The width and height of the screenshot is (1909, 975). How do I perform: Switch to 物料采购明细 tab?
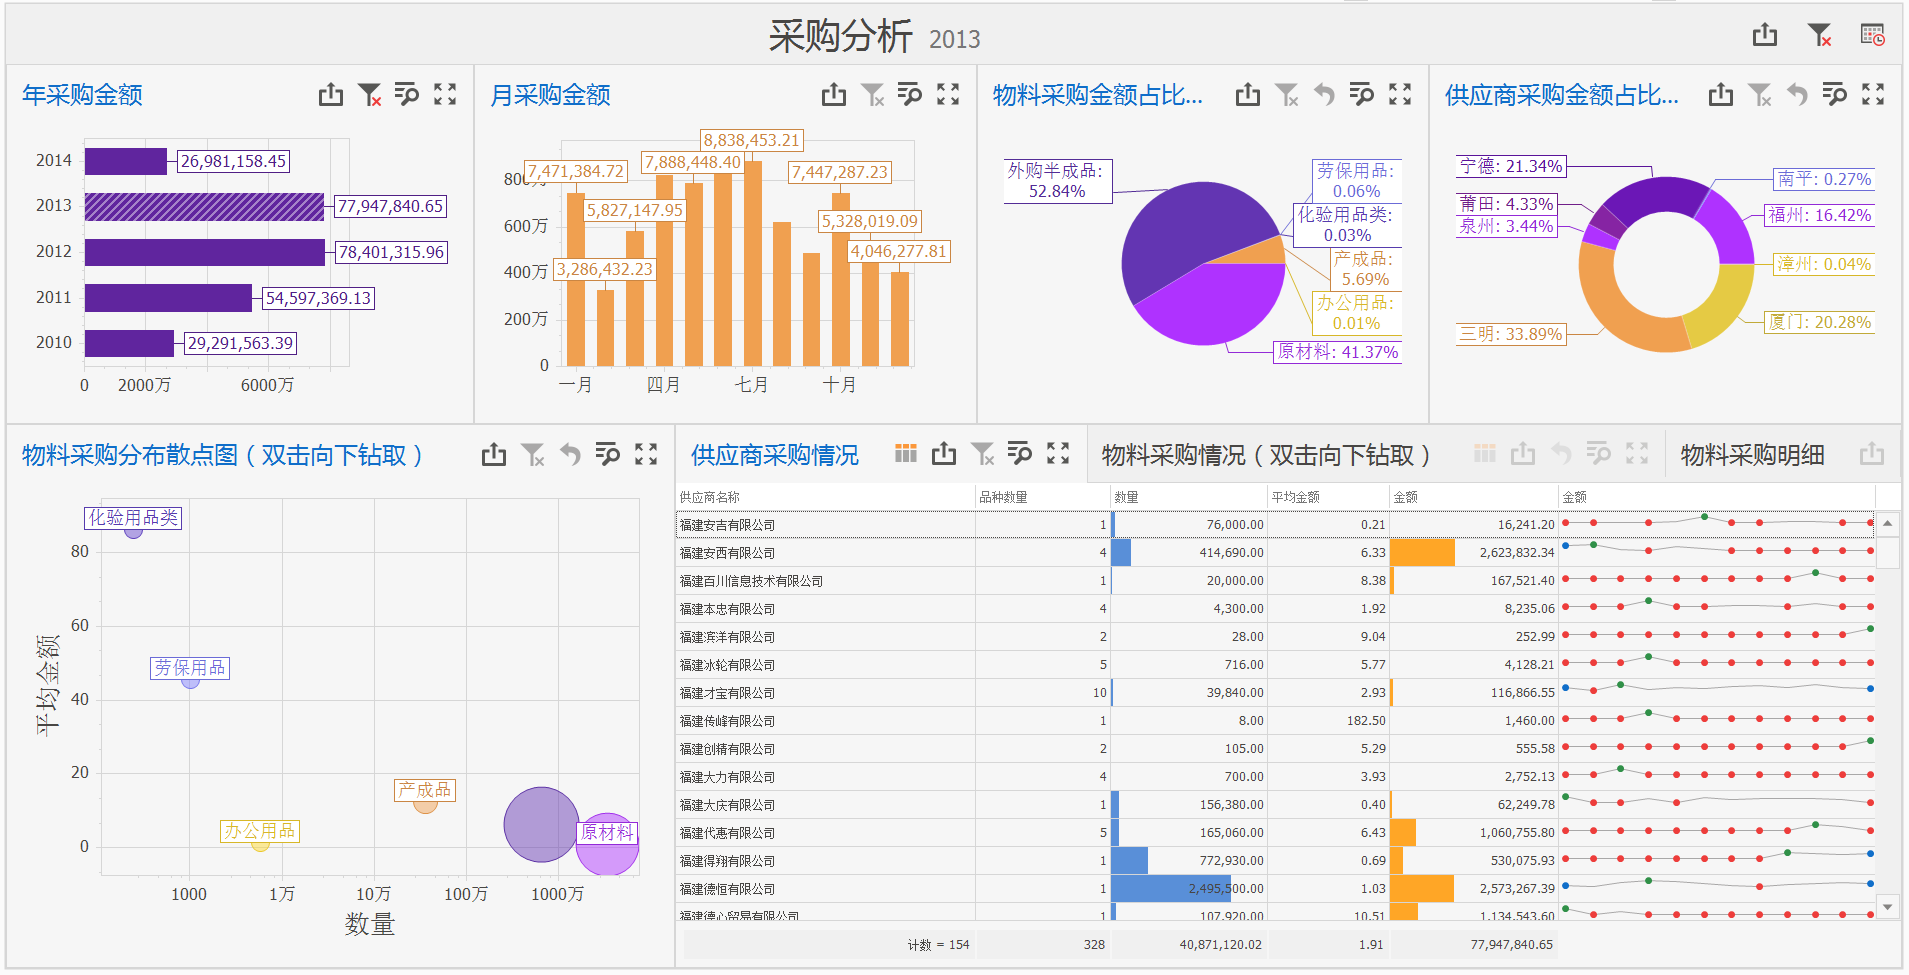click(x=1752, y=456)
